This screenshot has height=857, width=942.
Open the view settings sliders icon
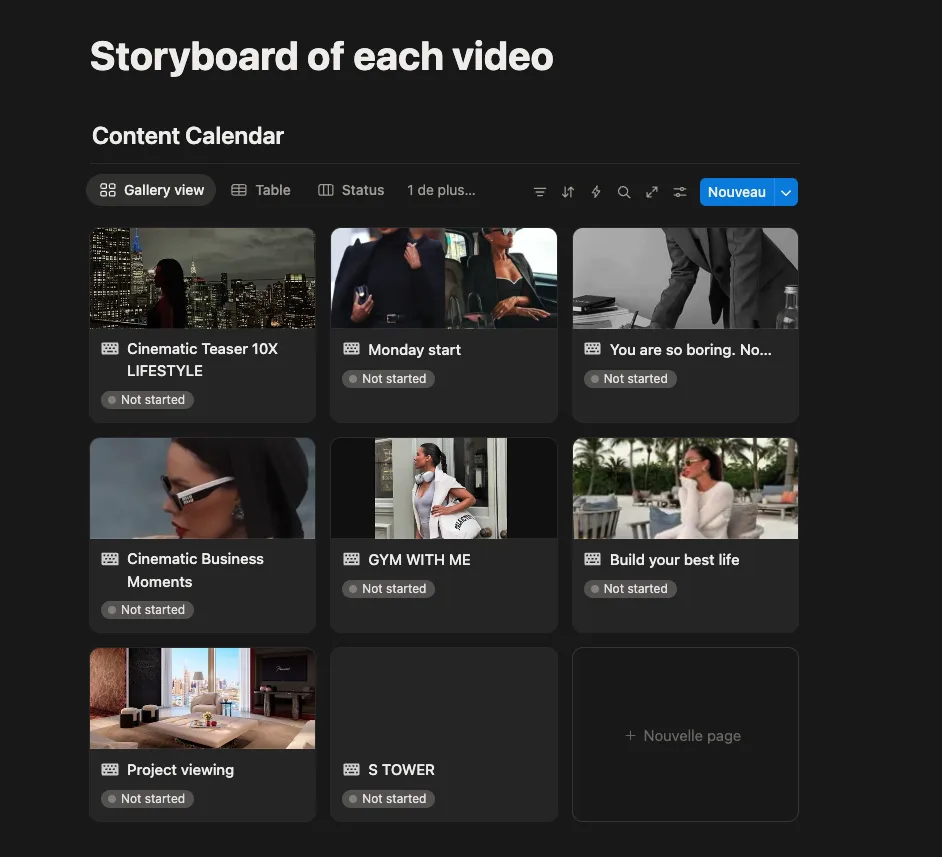(x=680, y=192)
